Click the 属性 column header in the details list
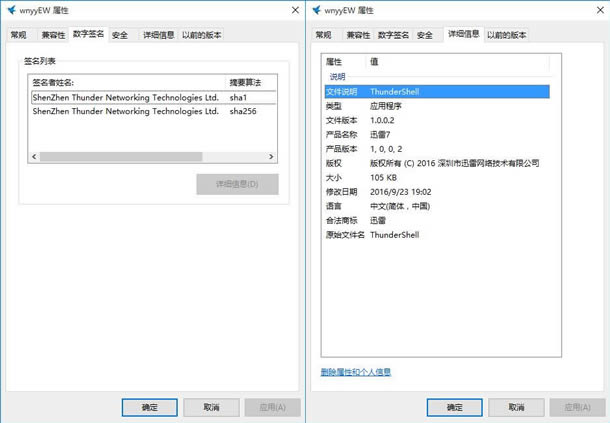Screen dimensions: 610x423 coord(343,62)
